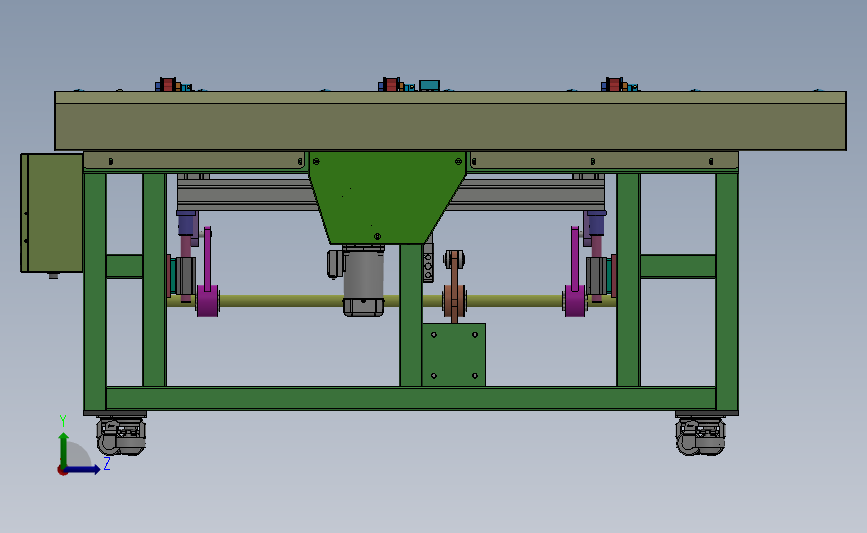The image size is (867, 533).
Task: Click the green Y axis arrow of triad
Action: tap(64, 451)
